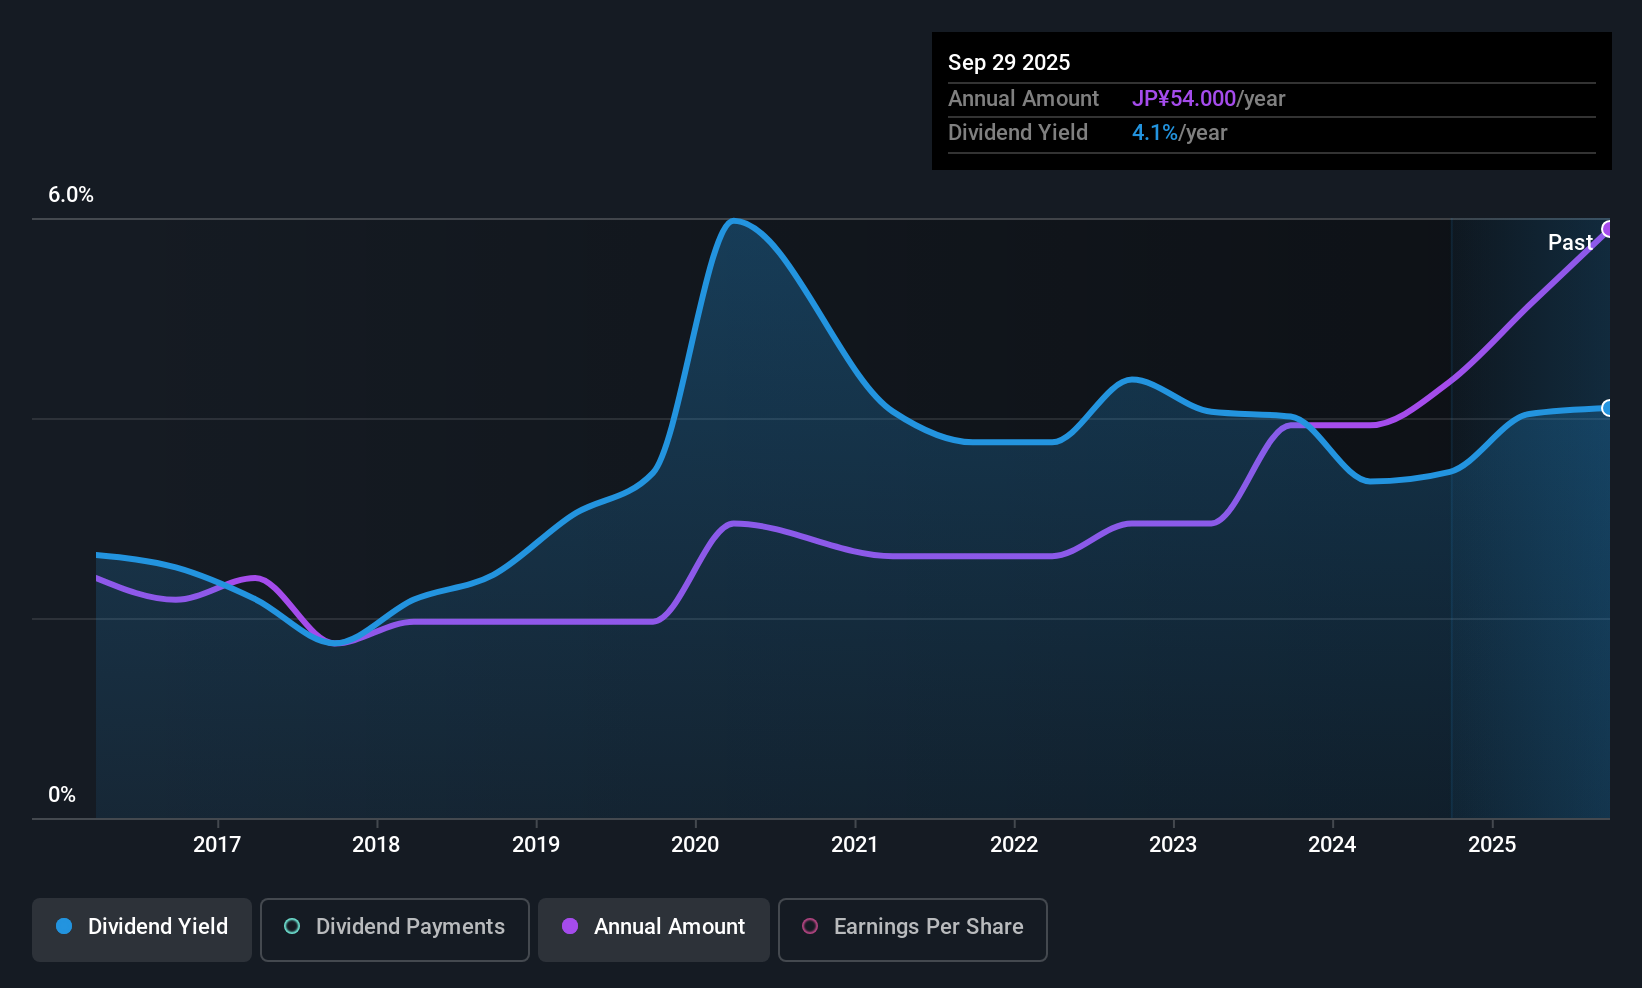Click the 2020 x-axis label
The height and width of the screenshot is (988, 1642).
point(695,844)
